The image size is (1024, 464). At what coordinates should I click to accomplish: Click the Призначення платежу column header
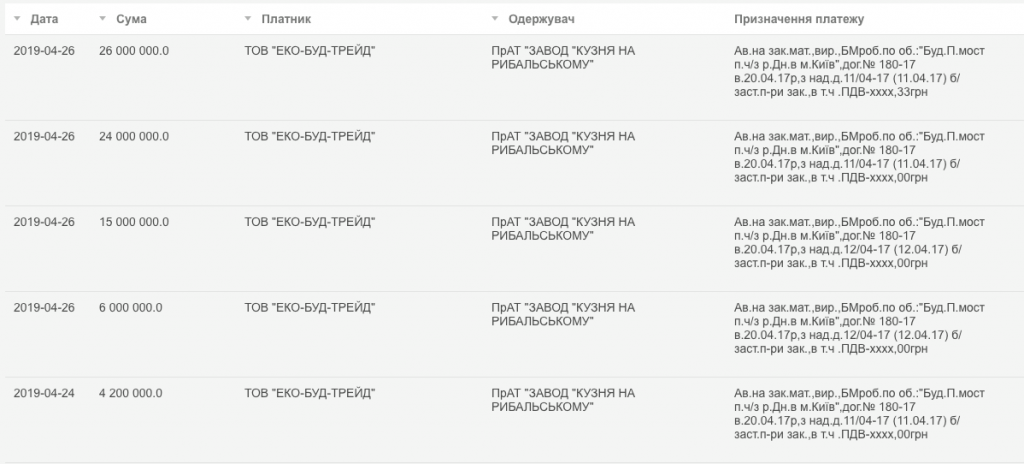tap(798, 19)
